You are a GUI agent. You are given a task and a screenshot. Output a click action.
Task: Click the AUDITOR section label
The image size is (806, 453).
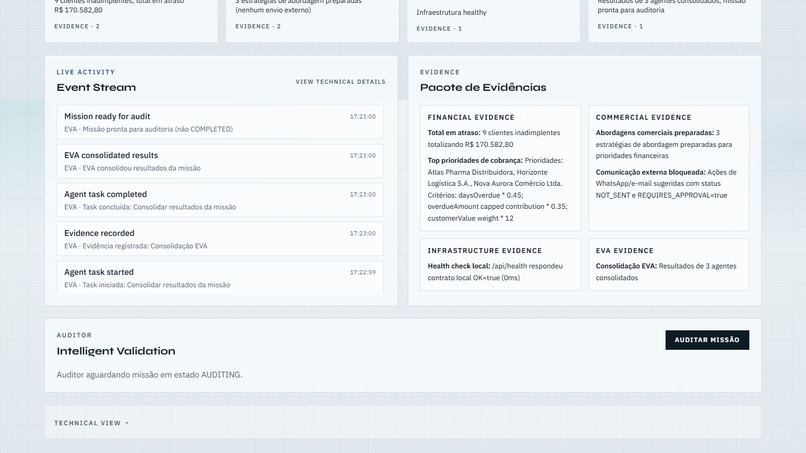(x=74, y=335)
